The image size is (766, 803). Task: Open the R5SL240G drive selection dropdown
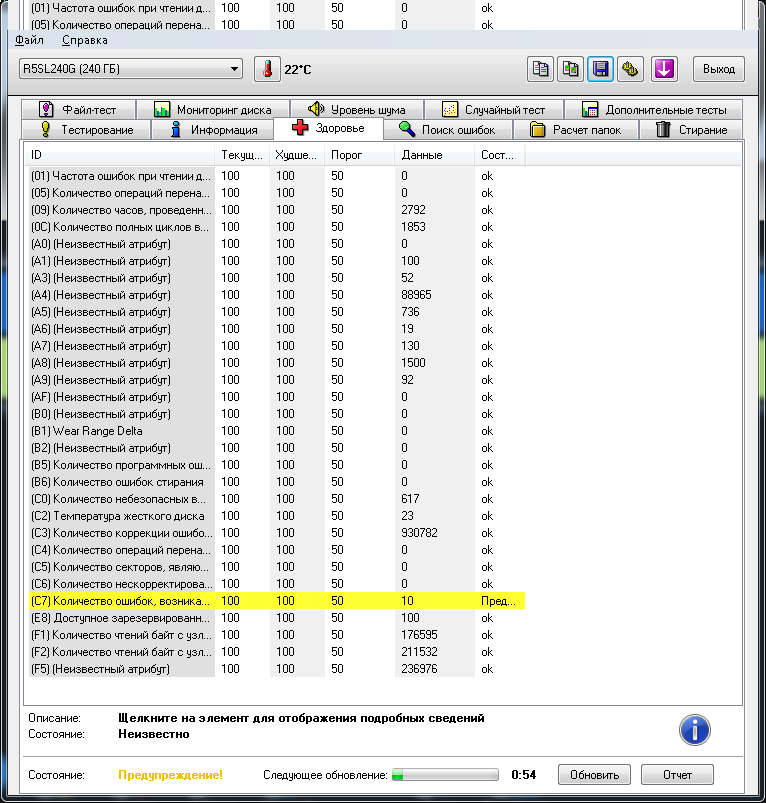[131, 69]
